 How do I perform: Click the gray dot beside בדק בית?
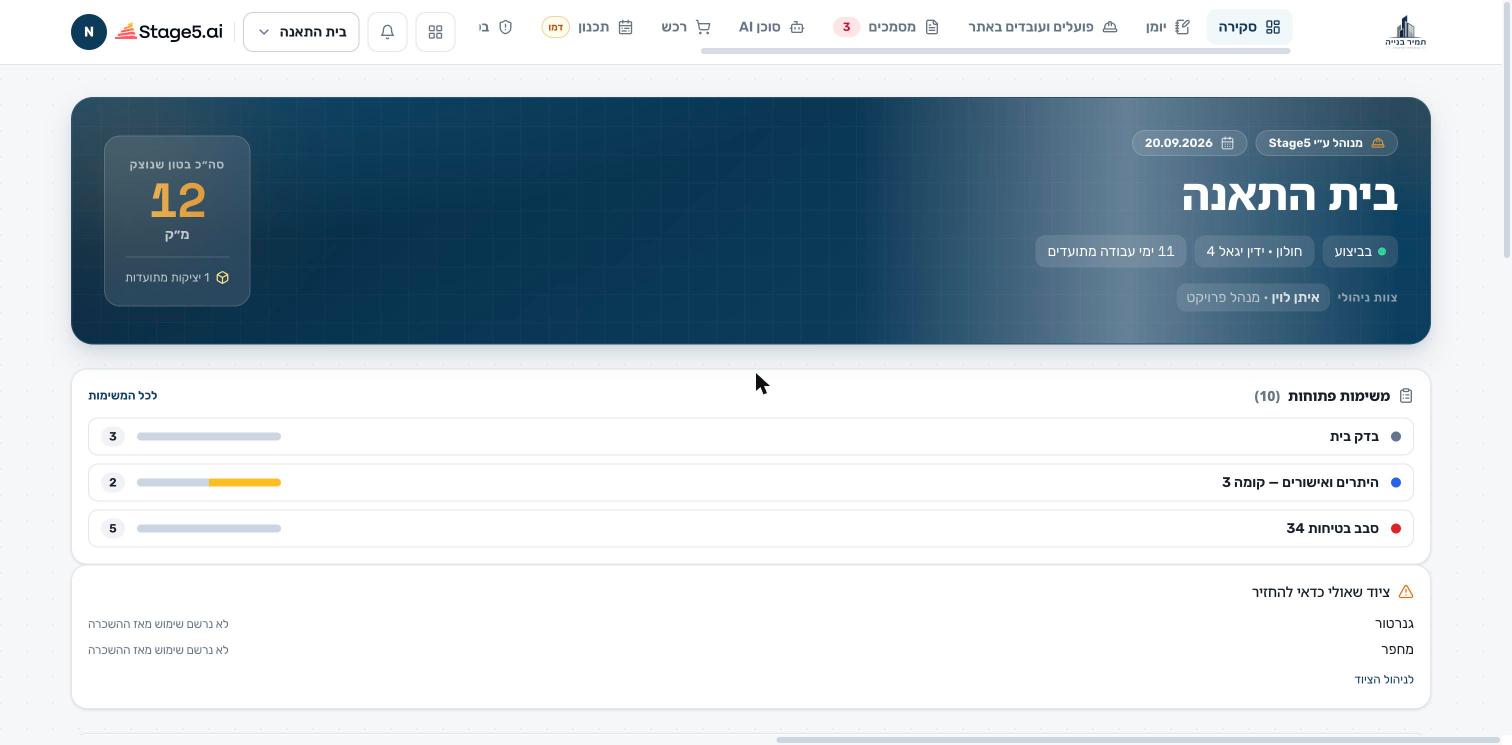(x=1396, y=436)
